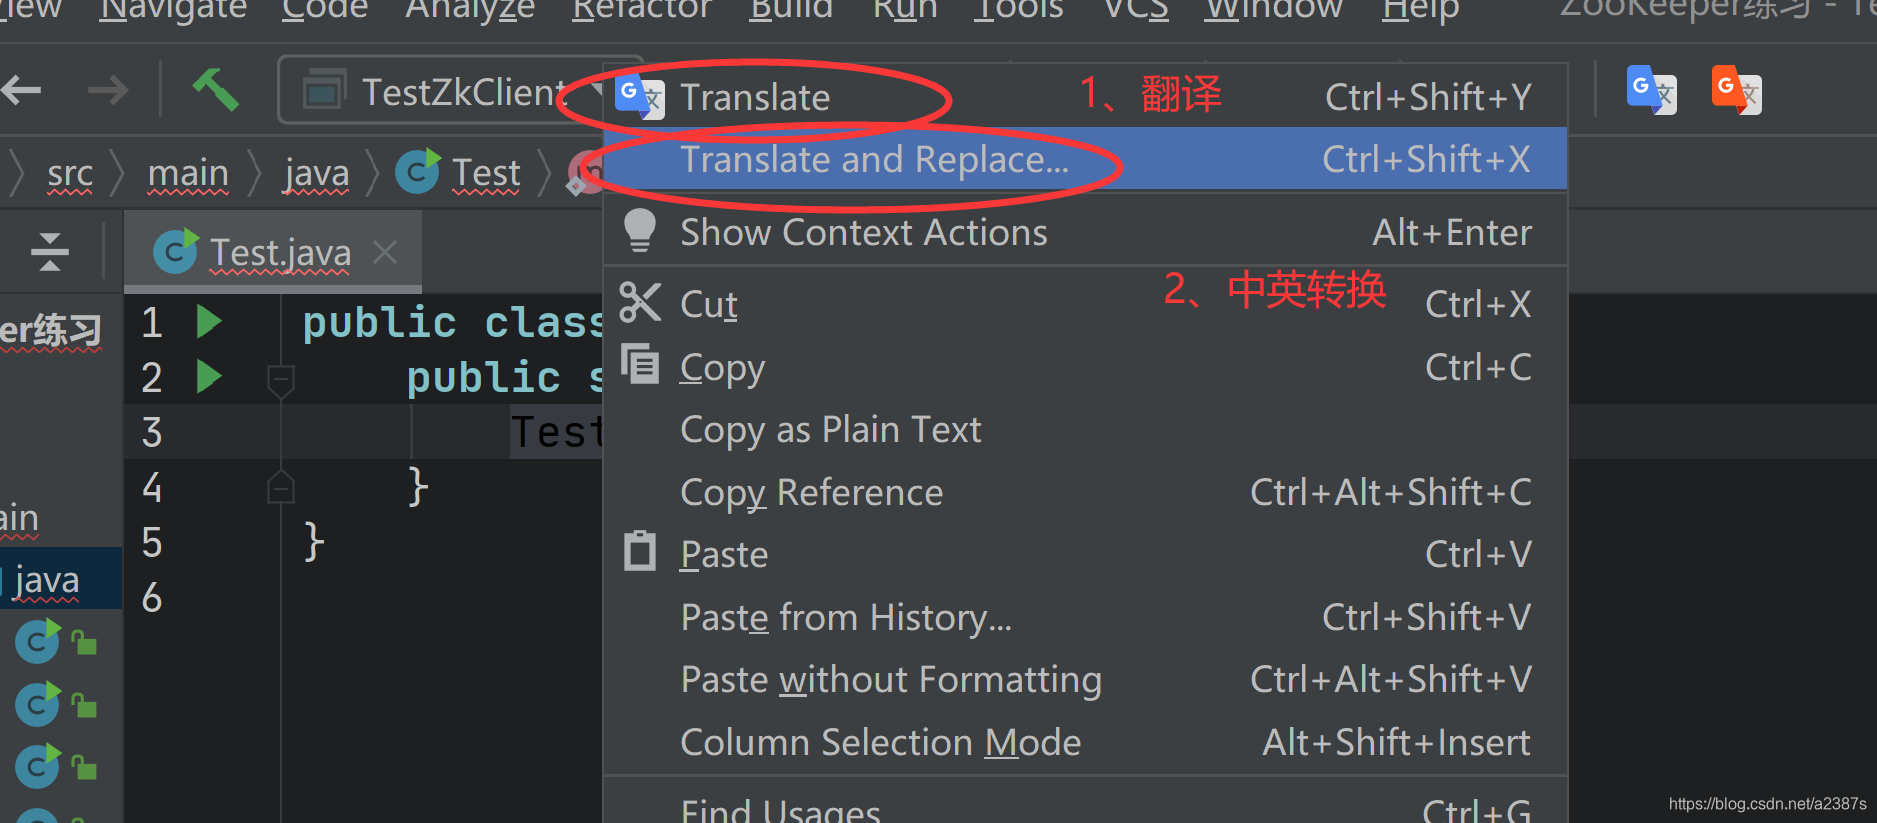The image size is (1877, 823).
Task: Select Paste without Formatting
Action: pyautogui.click(x=1085, y=679)
